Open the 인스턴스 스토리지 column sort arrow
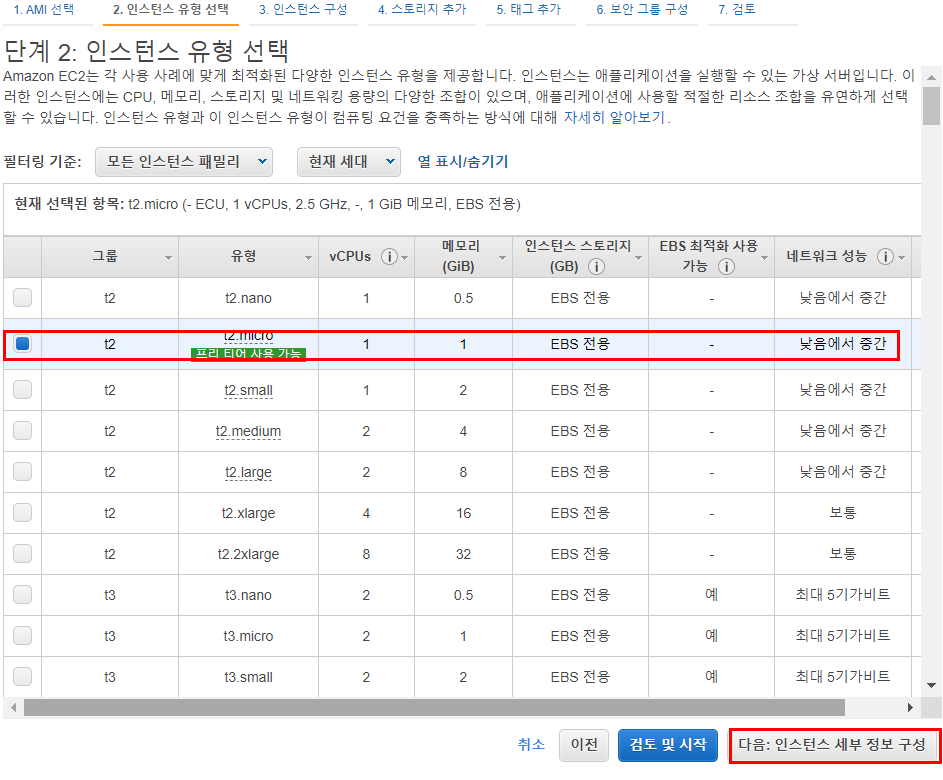 tap(638, 258)
